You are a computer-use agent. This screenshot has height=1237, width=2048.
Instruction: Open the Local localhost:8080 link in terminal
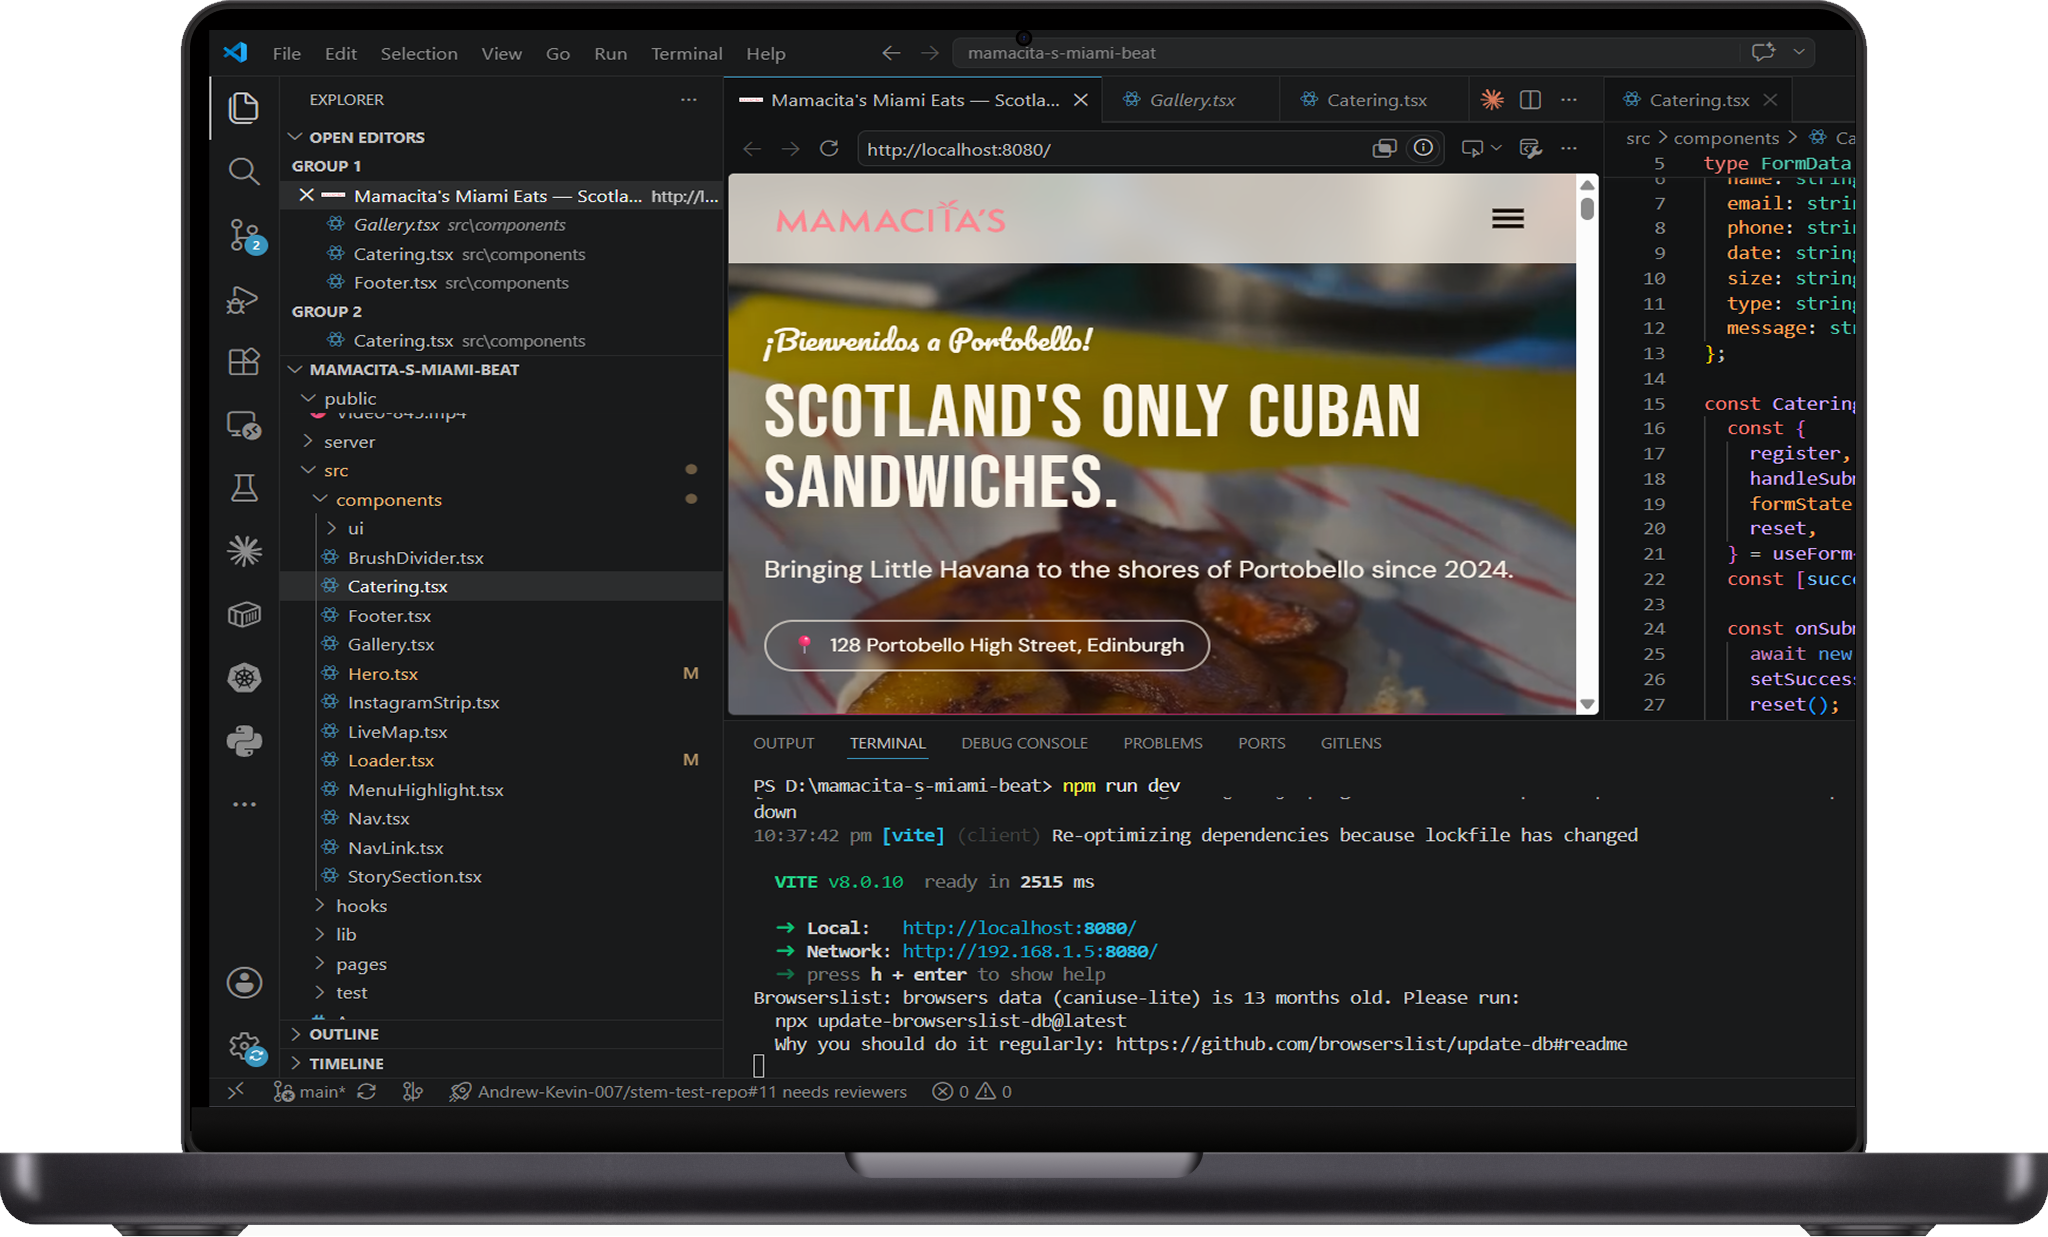[x=1018, y=928]
